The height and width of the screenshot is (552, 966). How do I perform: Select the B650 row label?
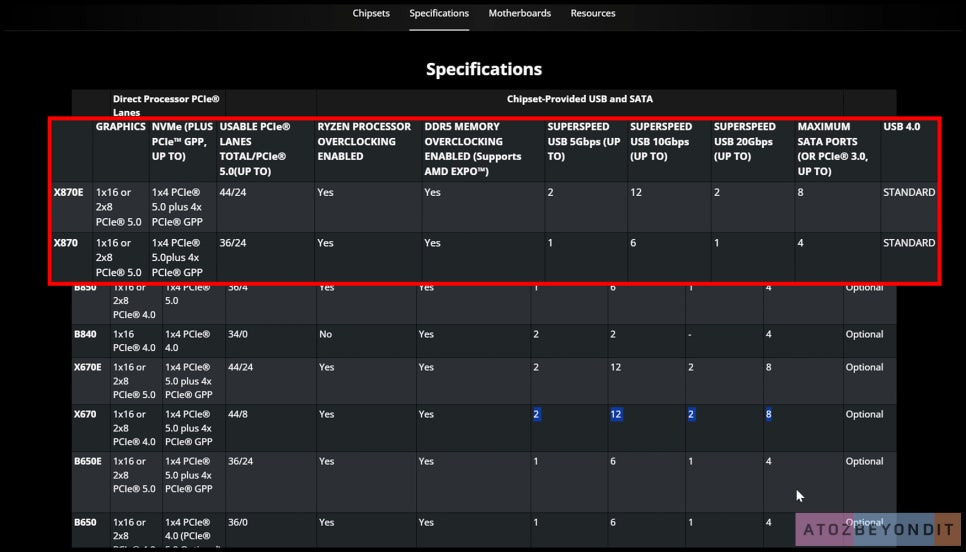pyautogui.click(x=85, y=522)
